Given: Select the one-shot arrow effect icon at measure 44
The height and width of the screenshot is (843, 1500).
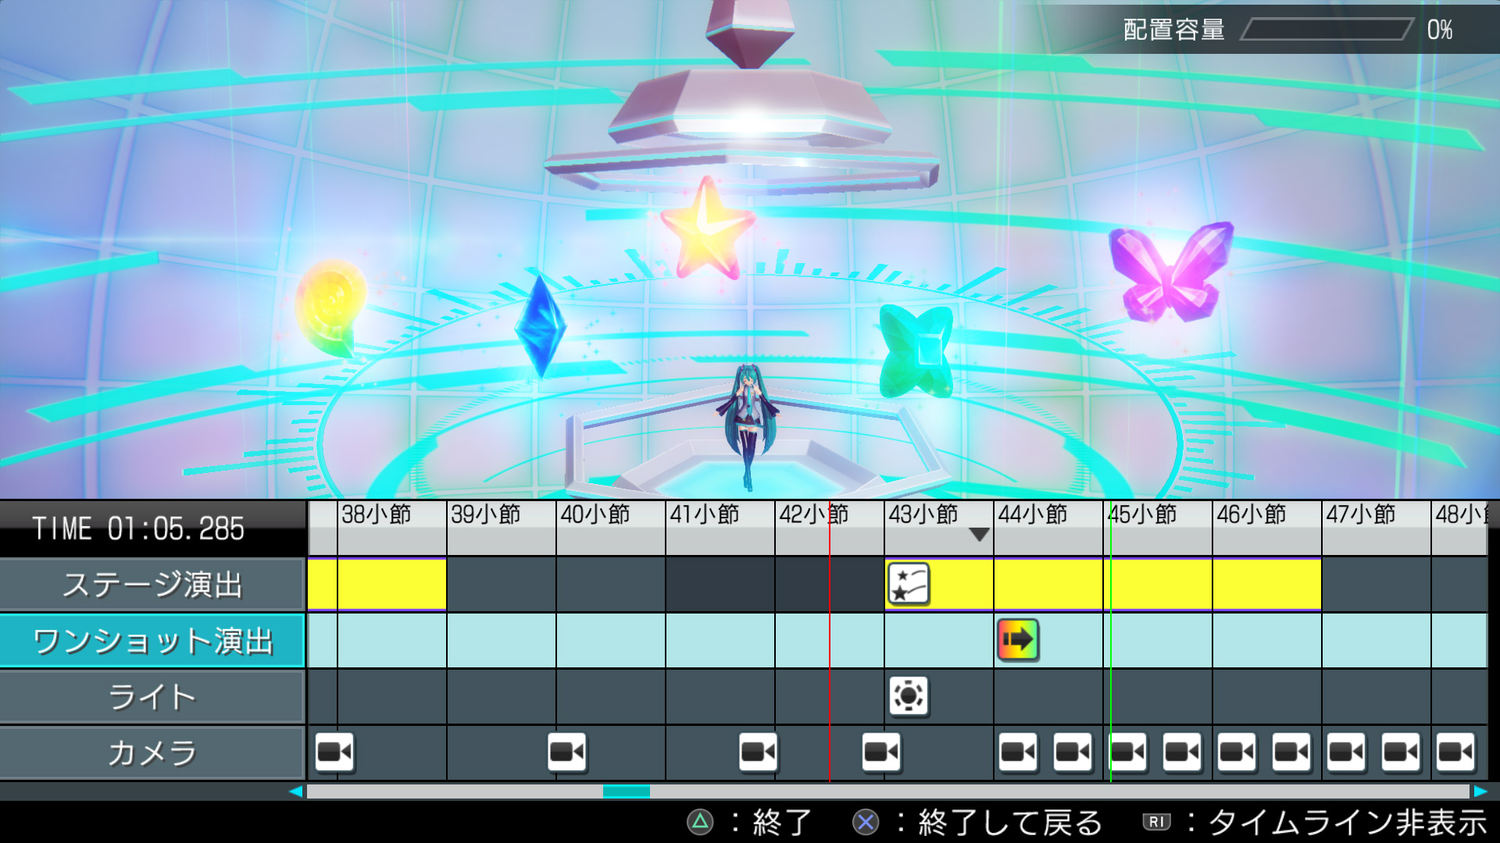Looking at the screenshot, I should (1018, 640).
